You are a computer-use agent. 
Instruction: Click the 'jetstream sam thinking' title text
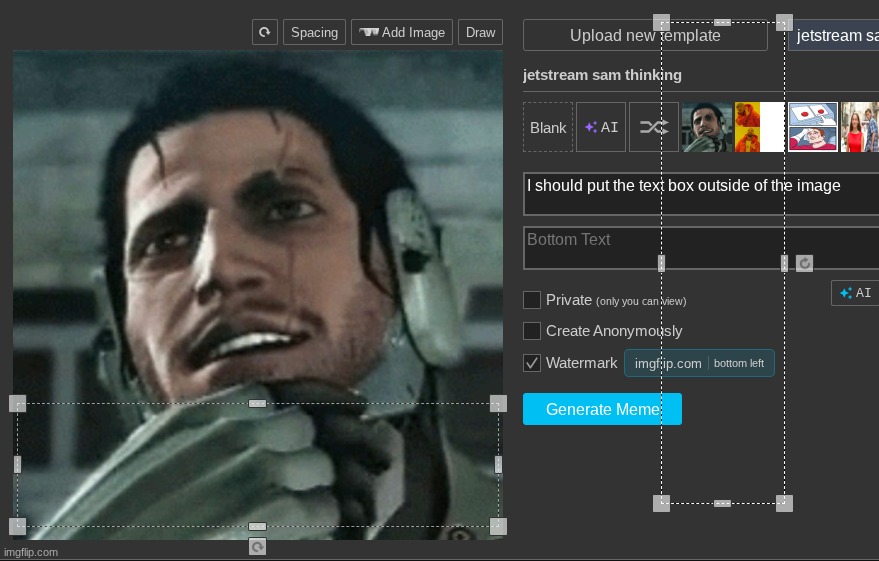coord(602,75)
